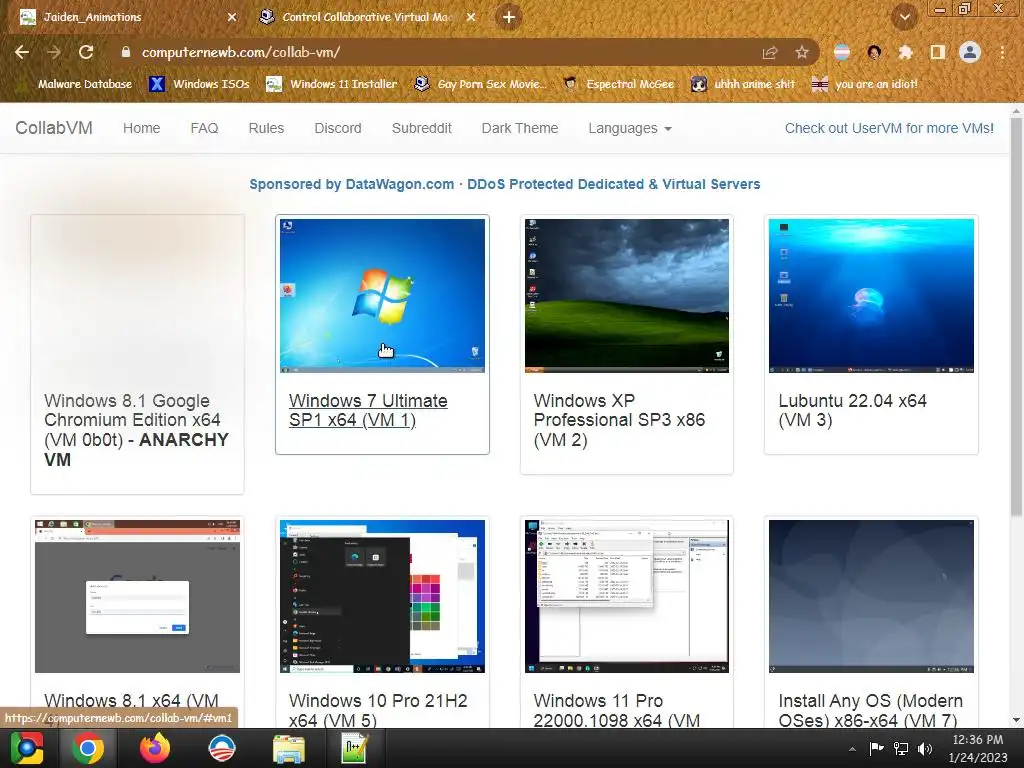Viewport: 1024px width, 768px height.
Task: Click the Lubuntu 22.04 x64 (VM 3) title
Action: [x=852, y=410]
